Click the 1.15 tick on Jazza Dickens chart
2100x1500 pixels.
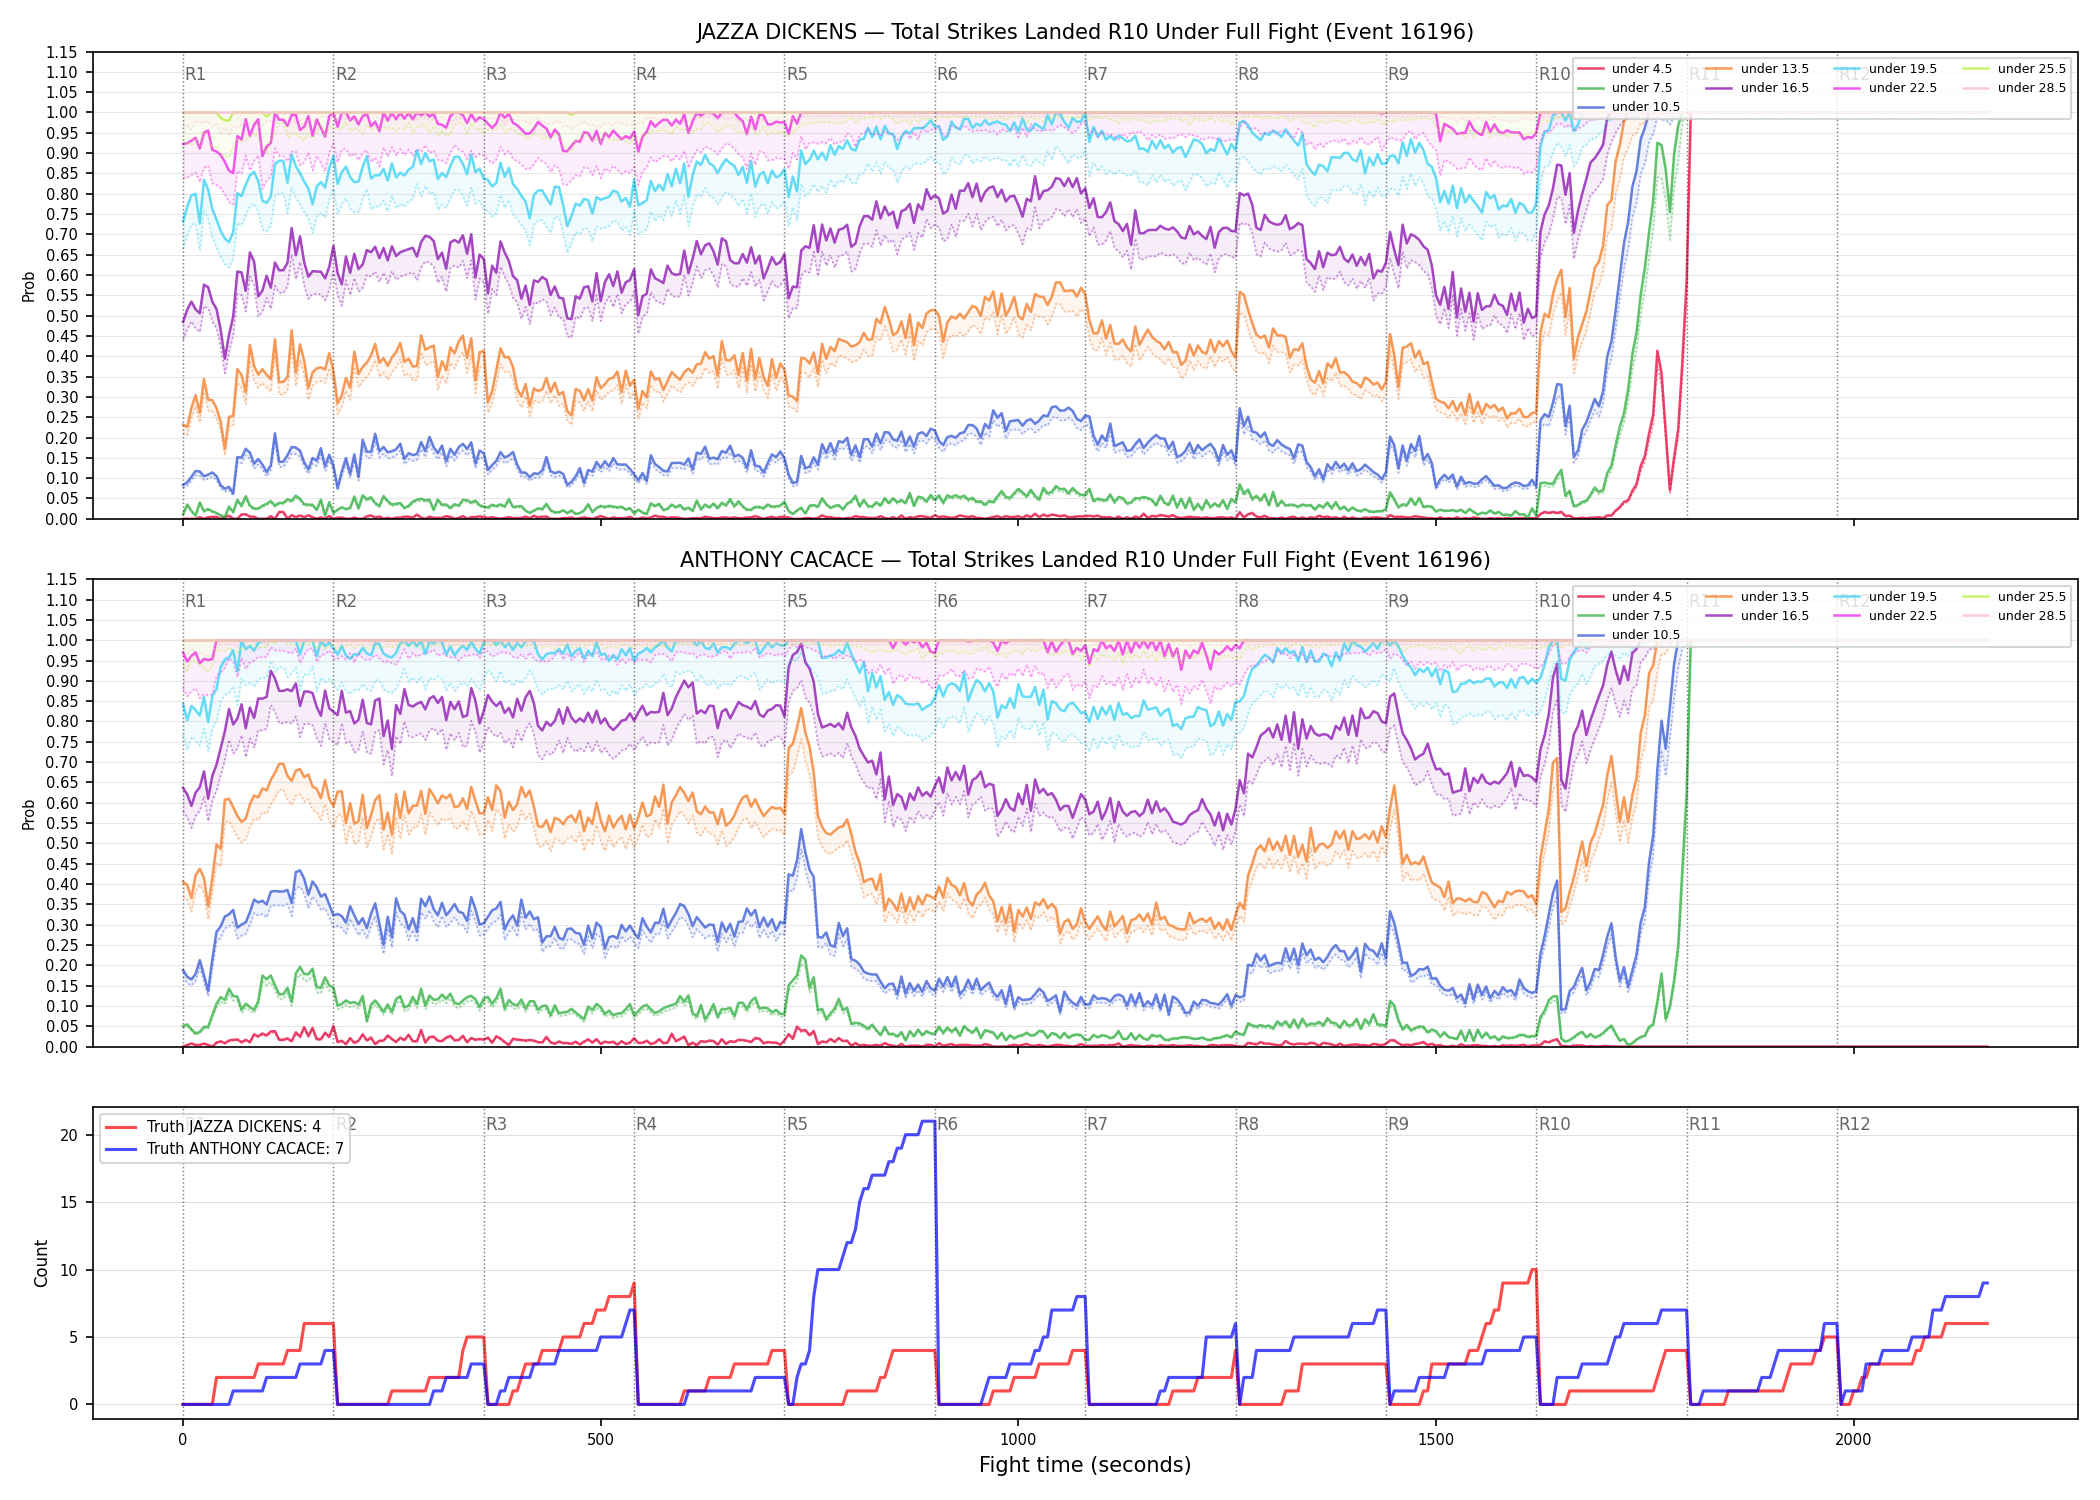[61, 52]
